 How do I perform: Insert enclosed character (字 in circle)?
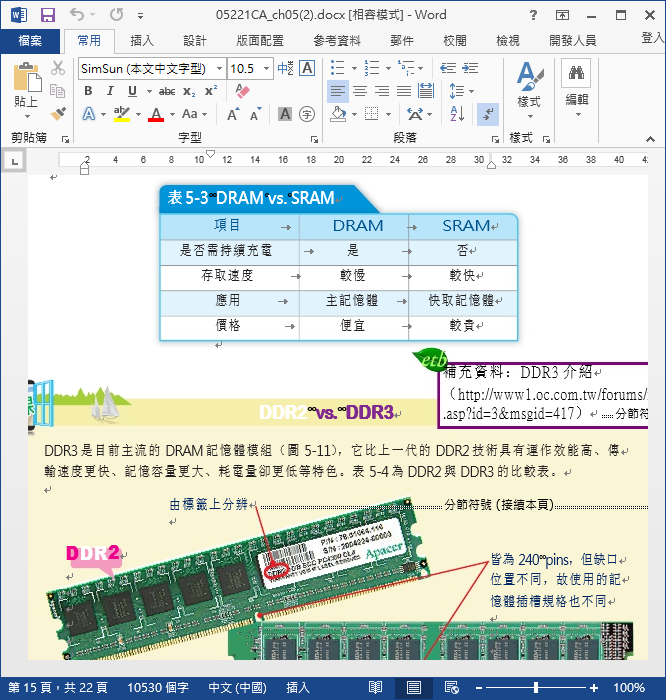coord(307,114)
